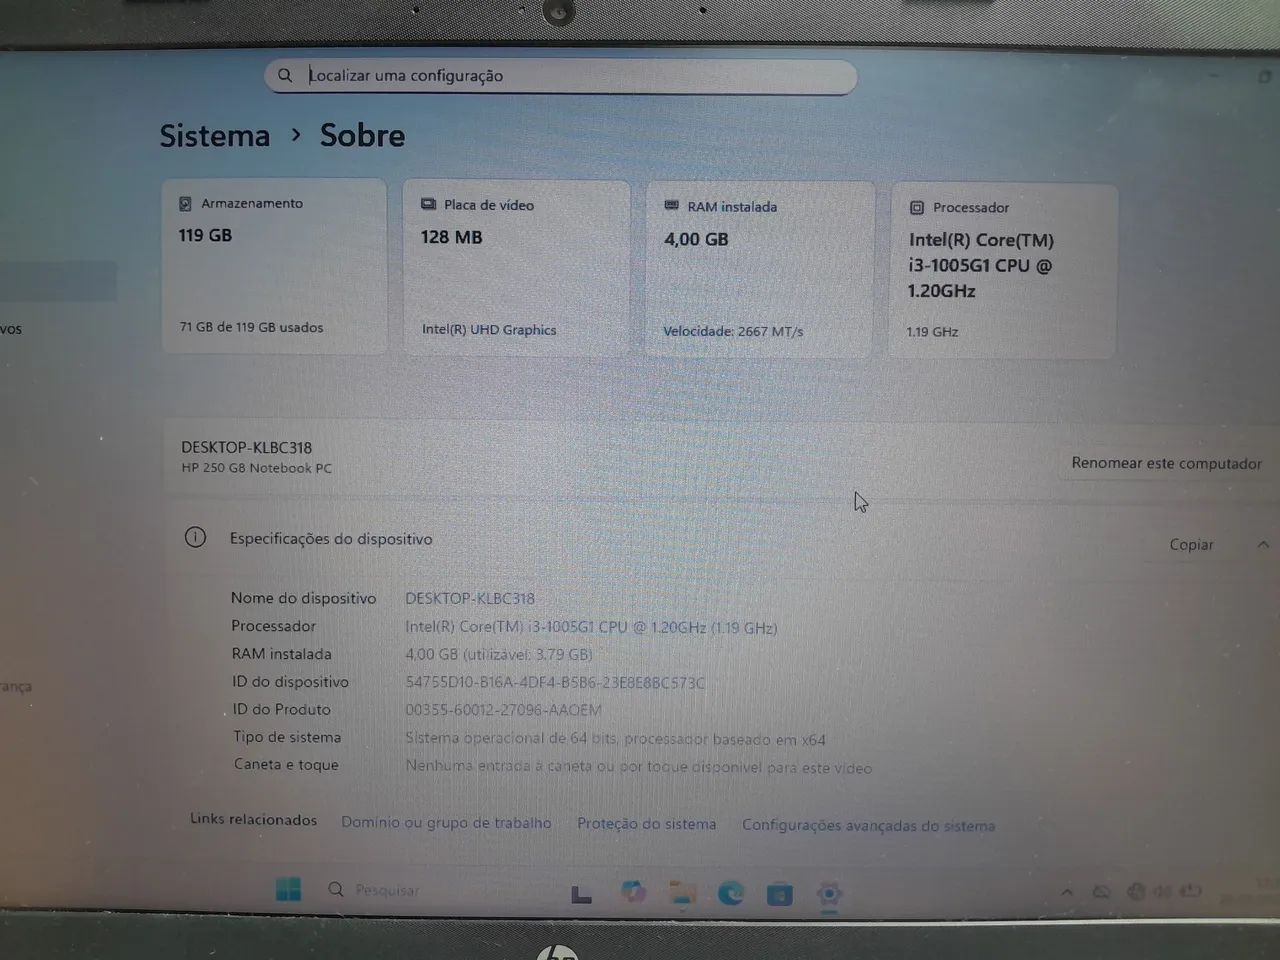Click the Processador chip icon
This screenshot has height=960, width=1280.
(x=917, y=208)
